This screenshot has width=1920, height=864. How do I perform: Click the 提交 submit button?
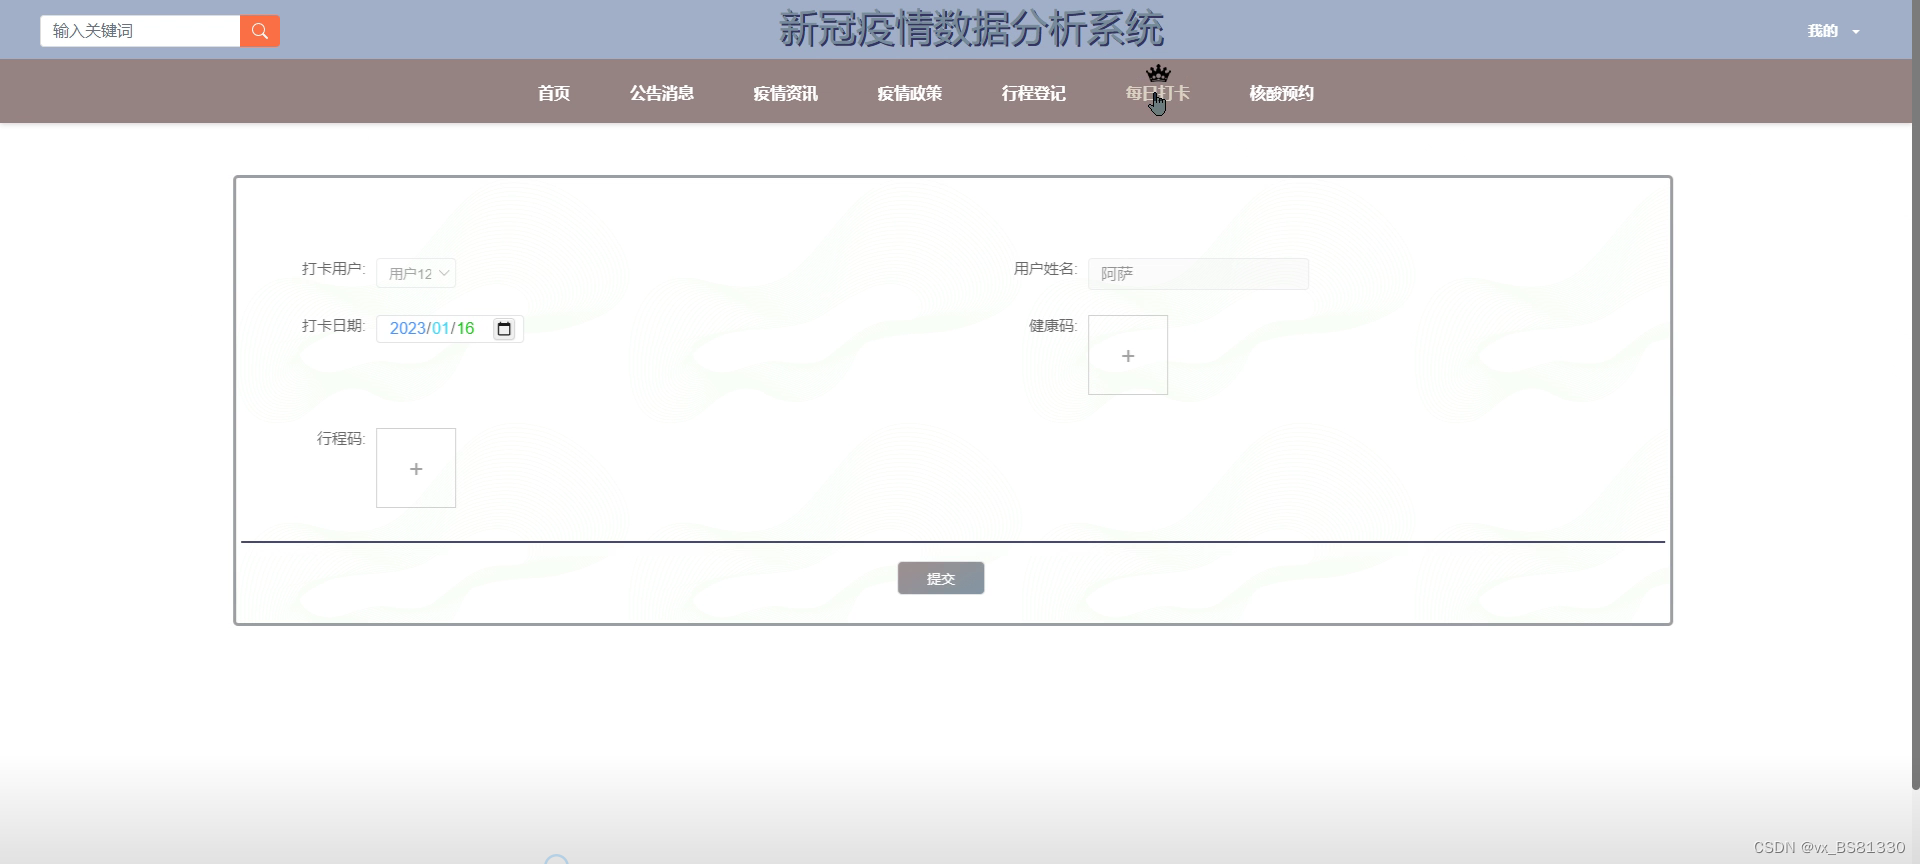click(941, 578)
